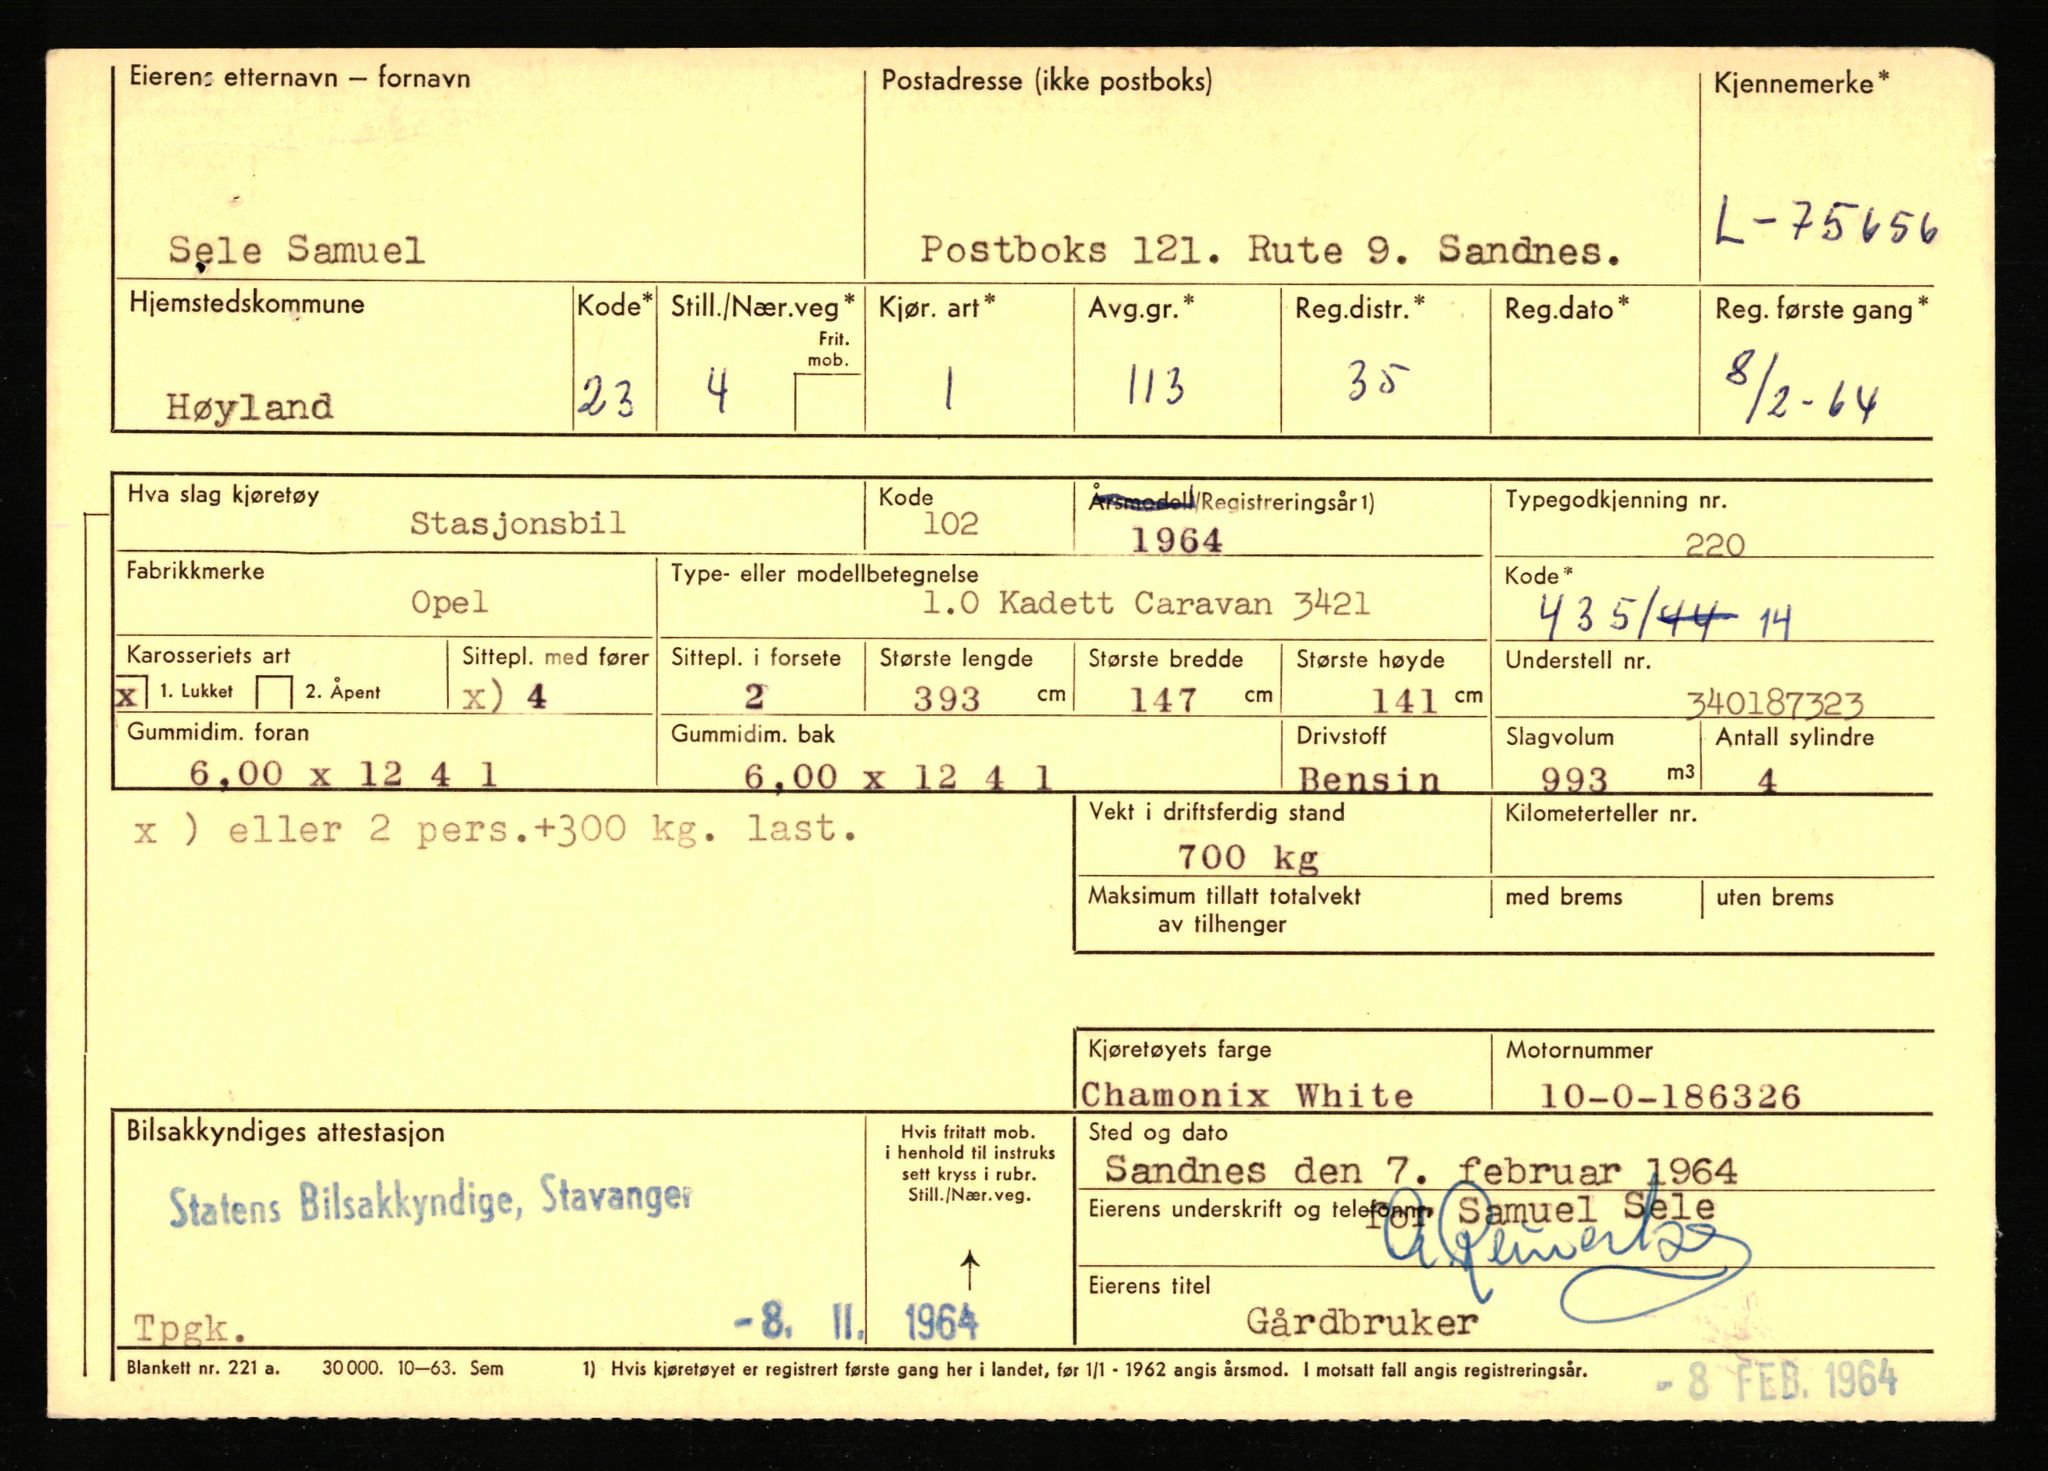The width and height of the screenshot is (2048, 1471).
Task: Select front tire dimension '6,00 x 12 4 1'
Action: coord(343,774)
